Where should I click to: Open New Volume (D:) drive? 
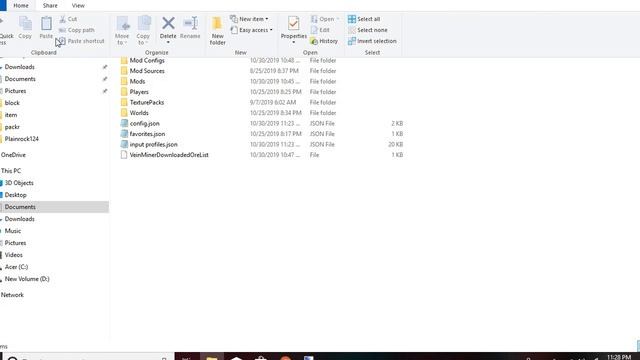(x=27, y=279)
